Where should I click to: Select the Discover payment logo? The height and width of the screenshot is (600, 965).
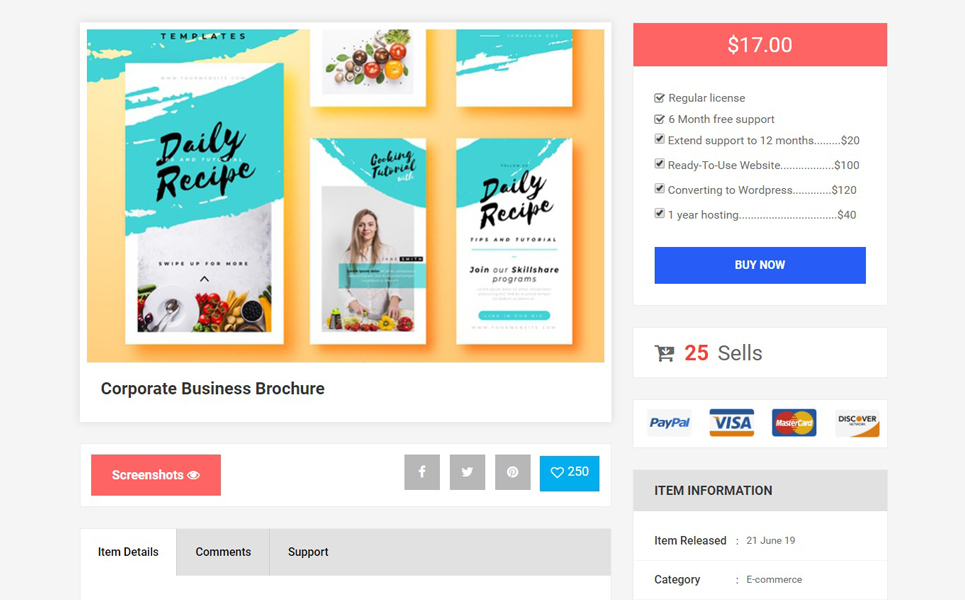(857, 423)
